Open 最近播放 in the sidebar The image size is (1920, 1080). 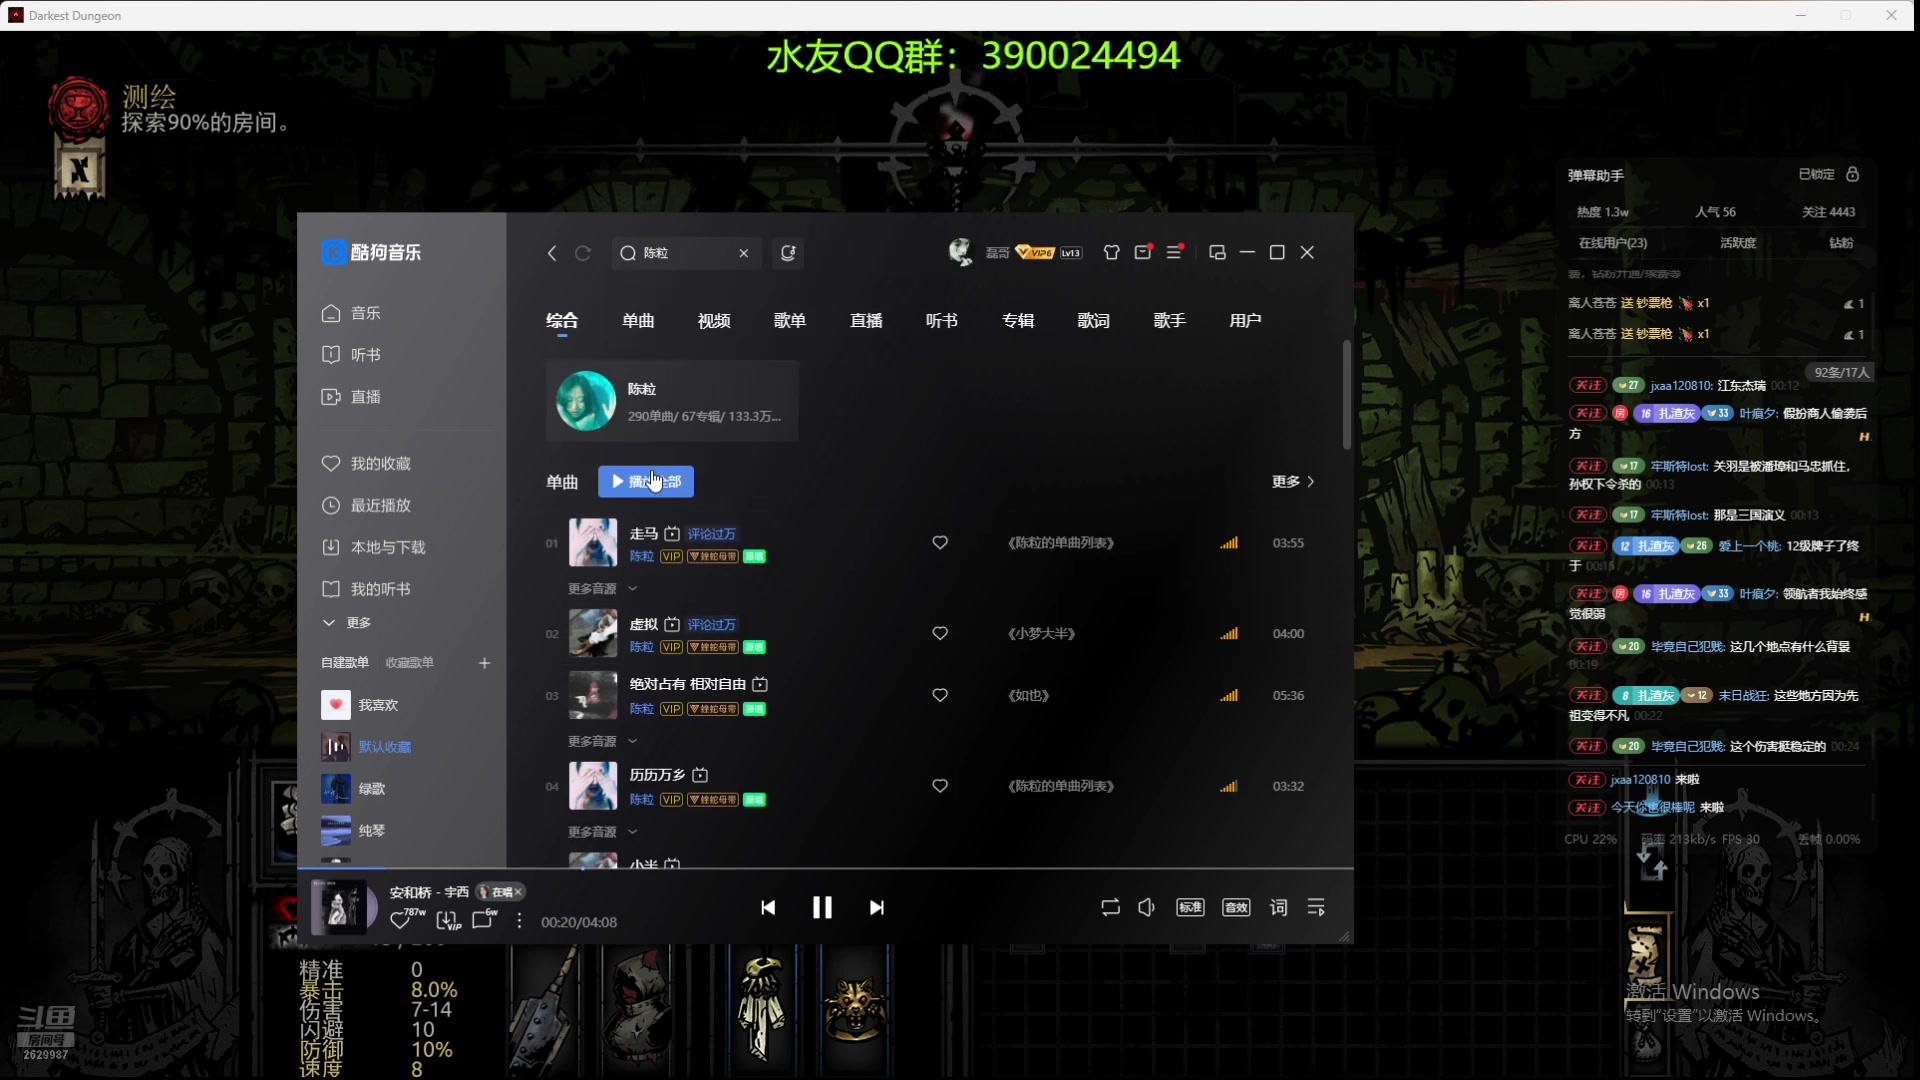(x=366, y=505)
